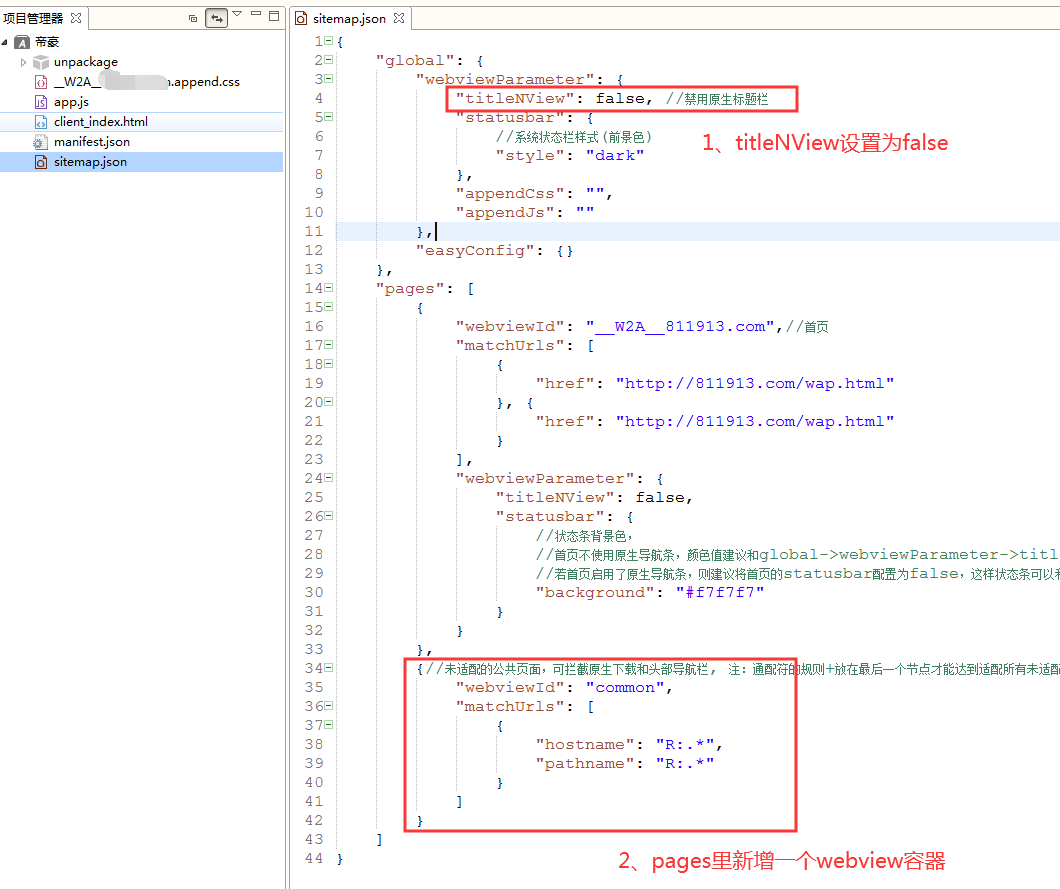
Task: Click the //状态条背景色 comment on line 27
Action: (x=584, y=535)
